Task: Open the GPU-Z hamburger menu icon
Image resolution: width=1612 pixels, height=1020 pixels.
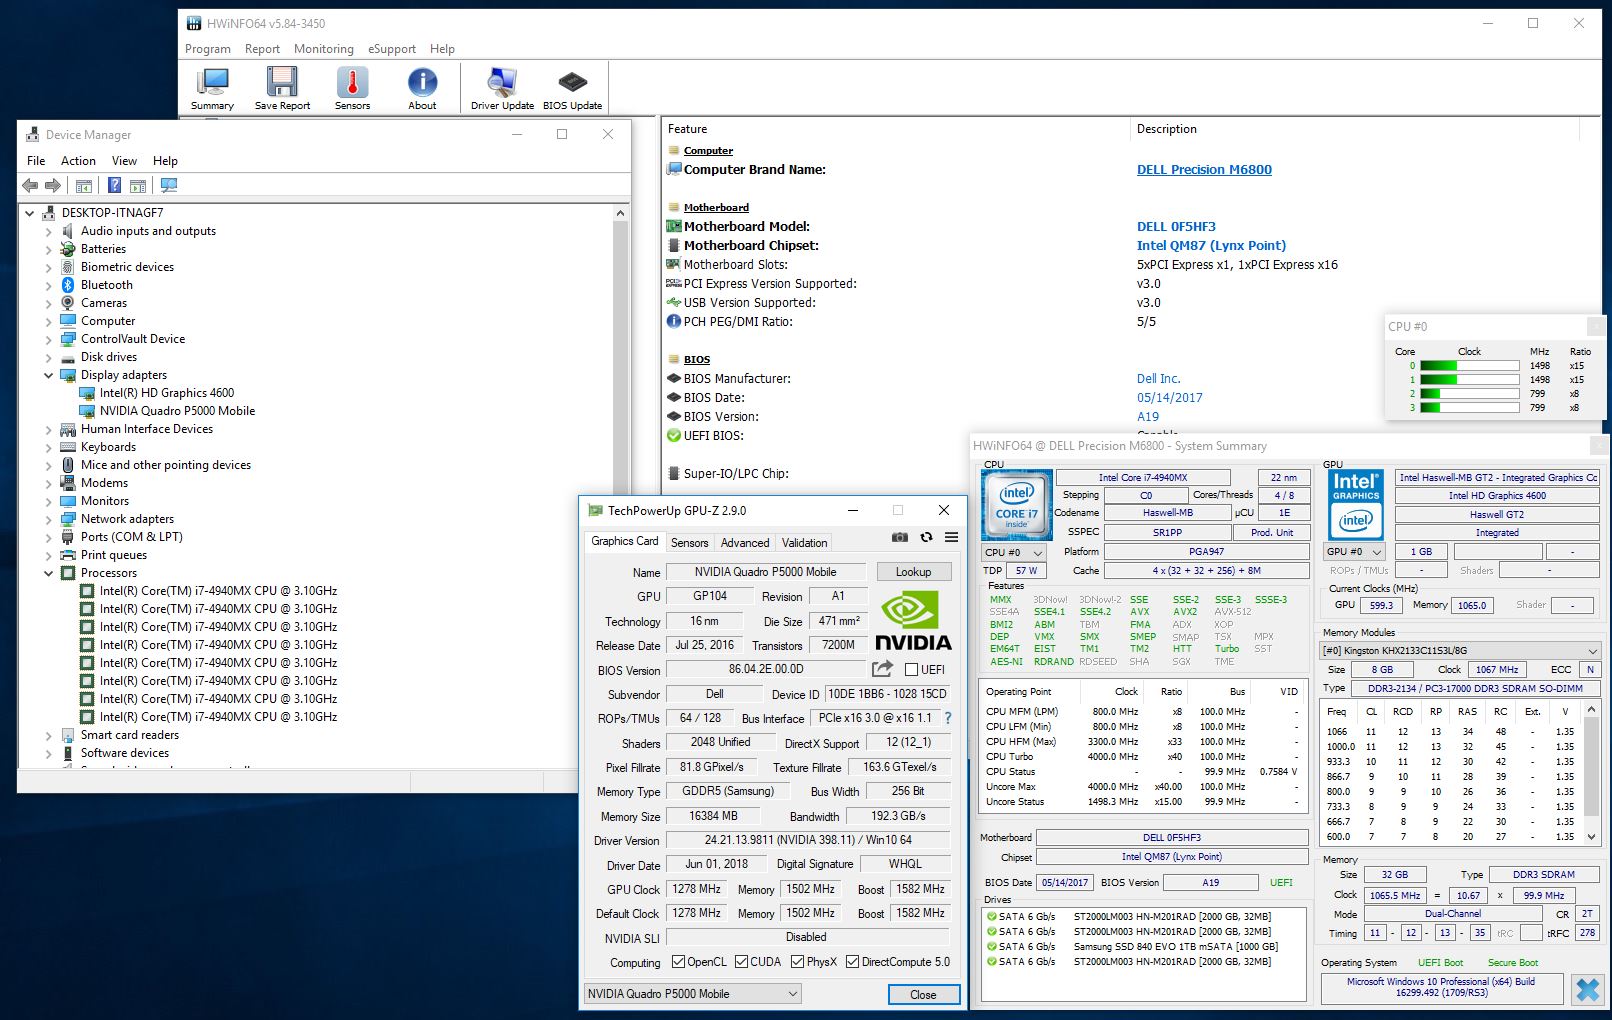Action: click(952, 537)
